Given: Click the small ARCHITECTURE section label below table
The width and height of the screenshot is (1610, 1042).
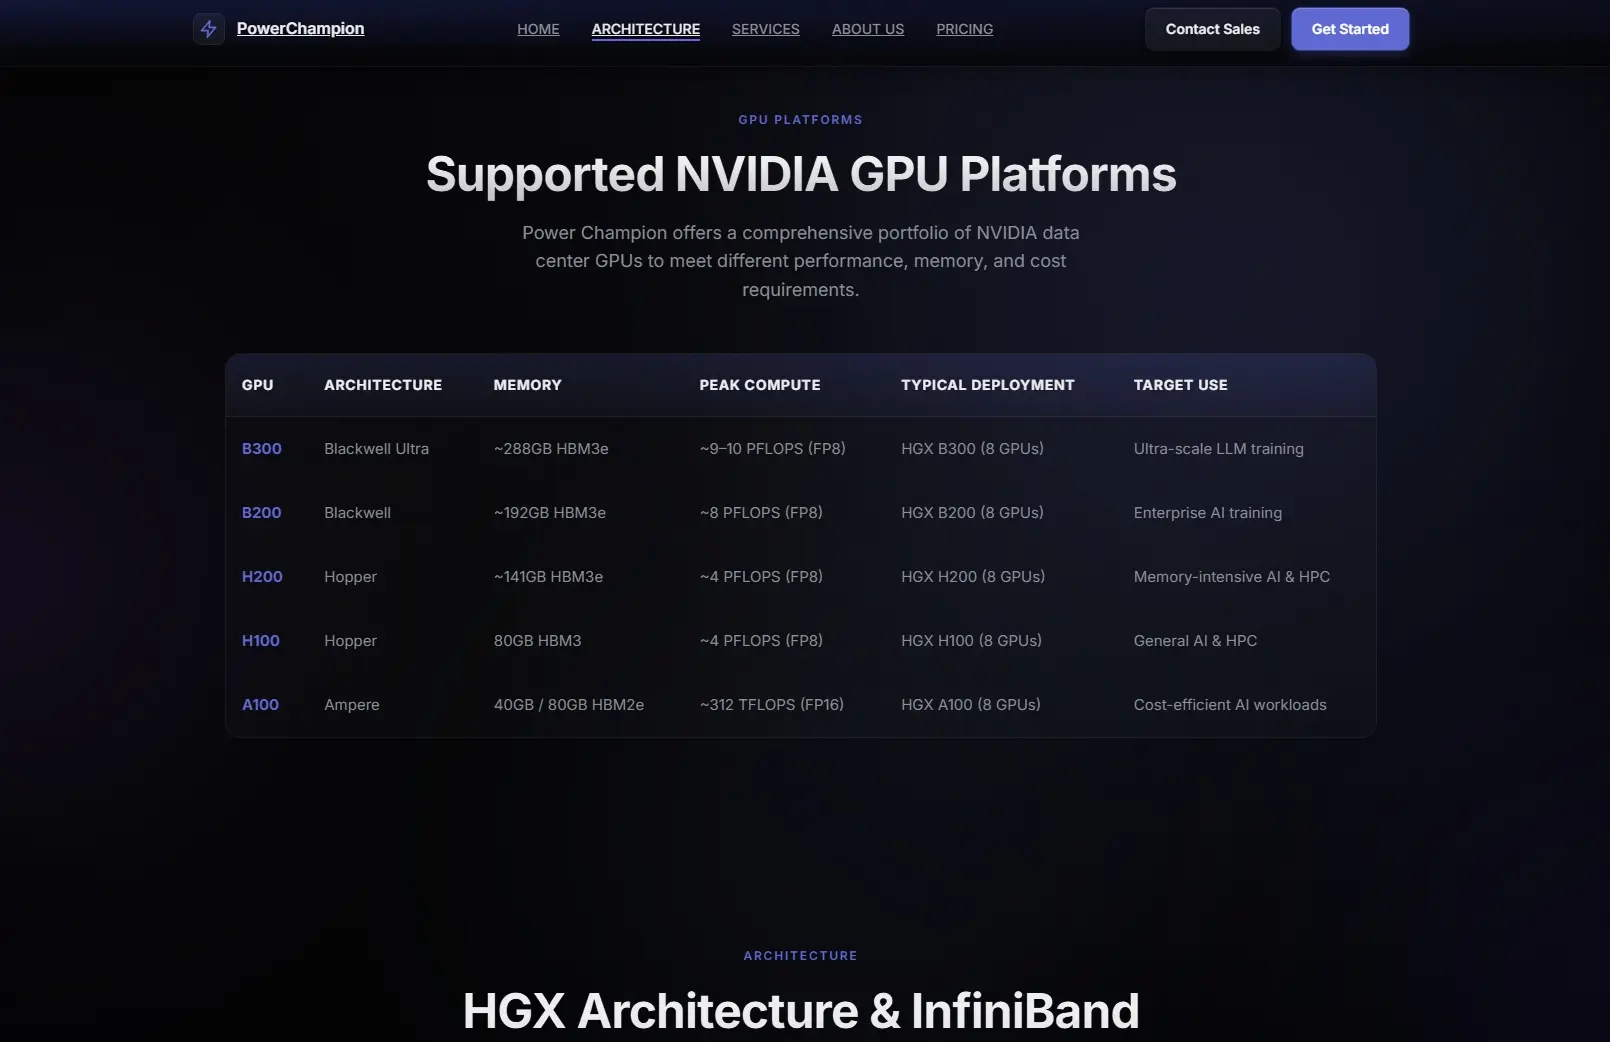Looking at the screenshot, I should 801,956.
